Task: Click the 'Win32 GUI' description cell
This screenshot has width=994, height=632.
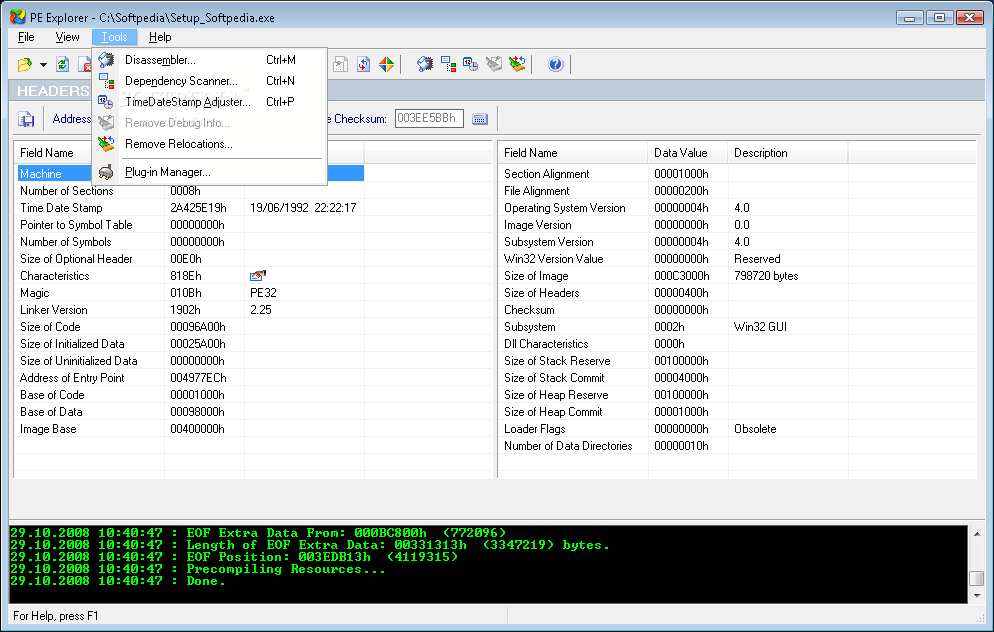Action: point(760,327)
